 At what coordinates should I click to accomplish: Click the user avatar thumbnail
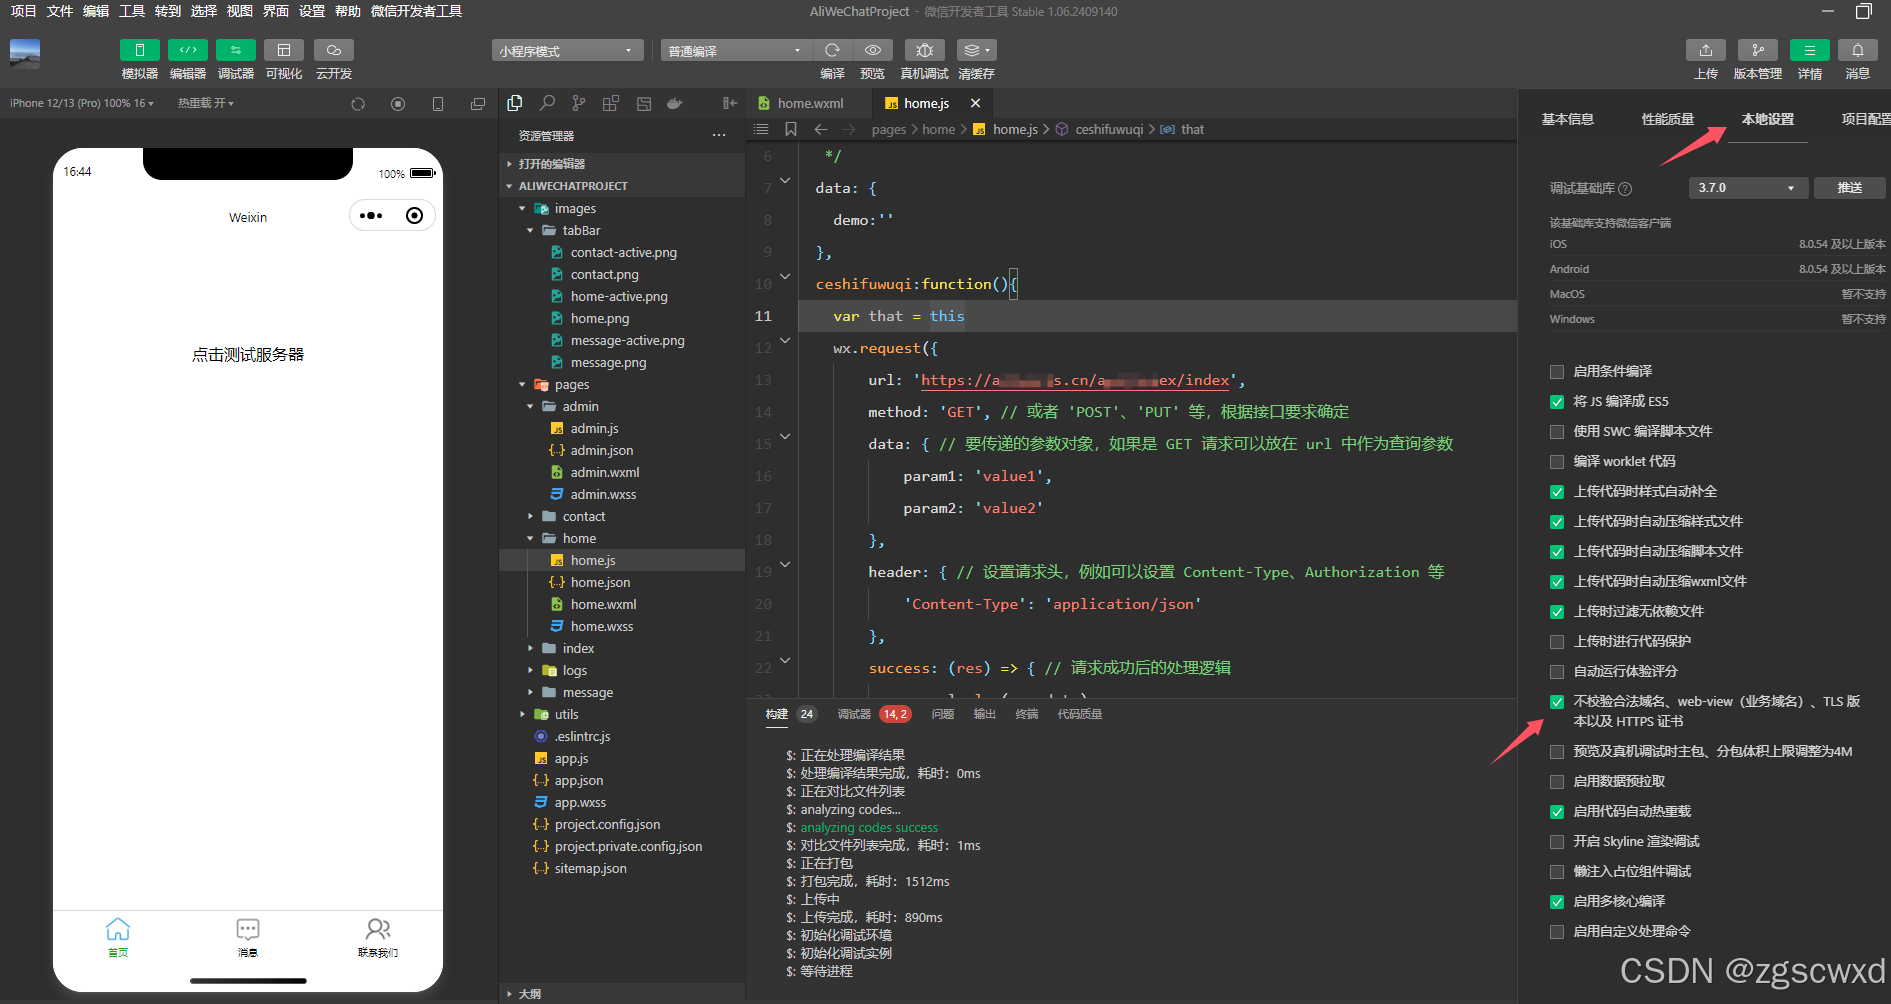(x=25, y=54)
